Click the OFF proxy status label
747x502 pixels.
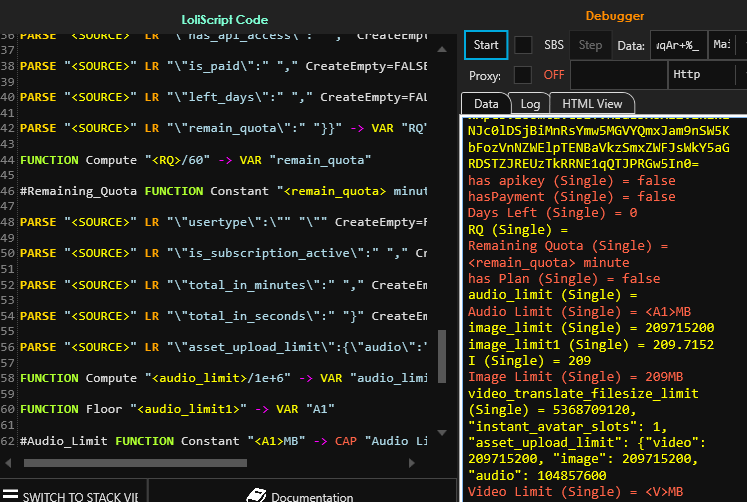554,75
